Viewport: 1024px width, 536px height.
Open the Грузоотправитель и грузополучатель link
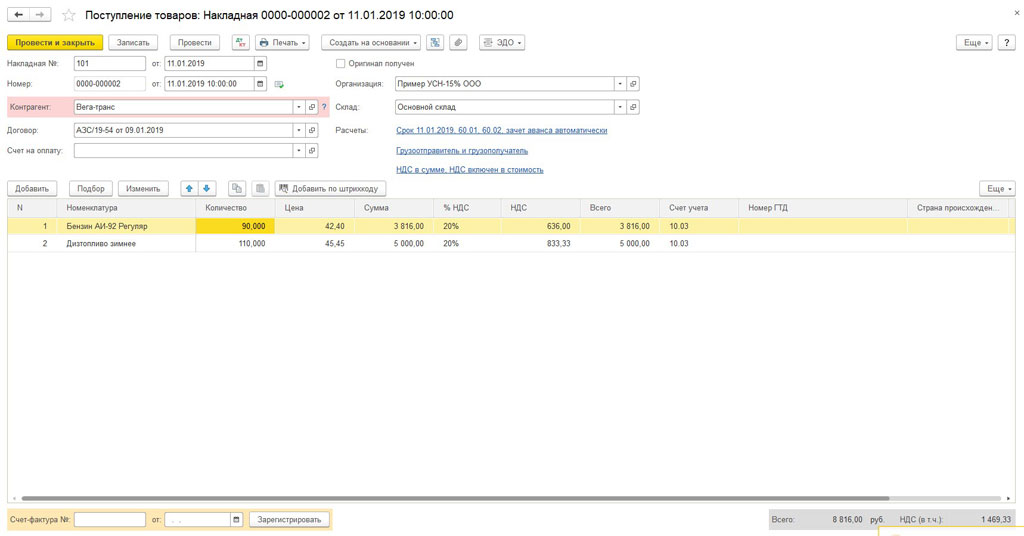(x=462, y=151)
